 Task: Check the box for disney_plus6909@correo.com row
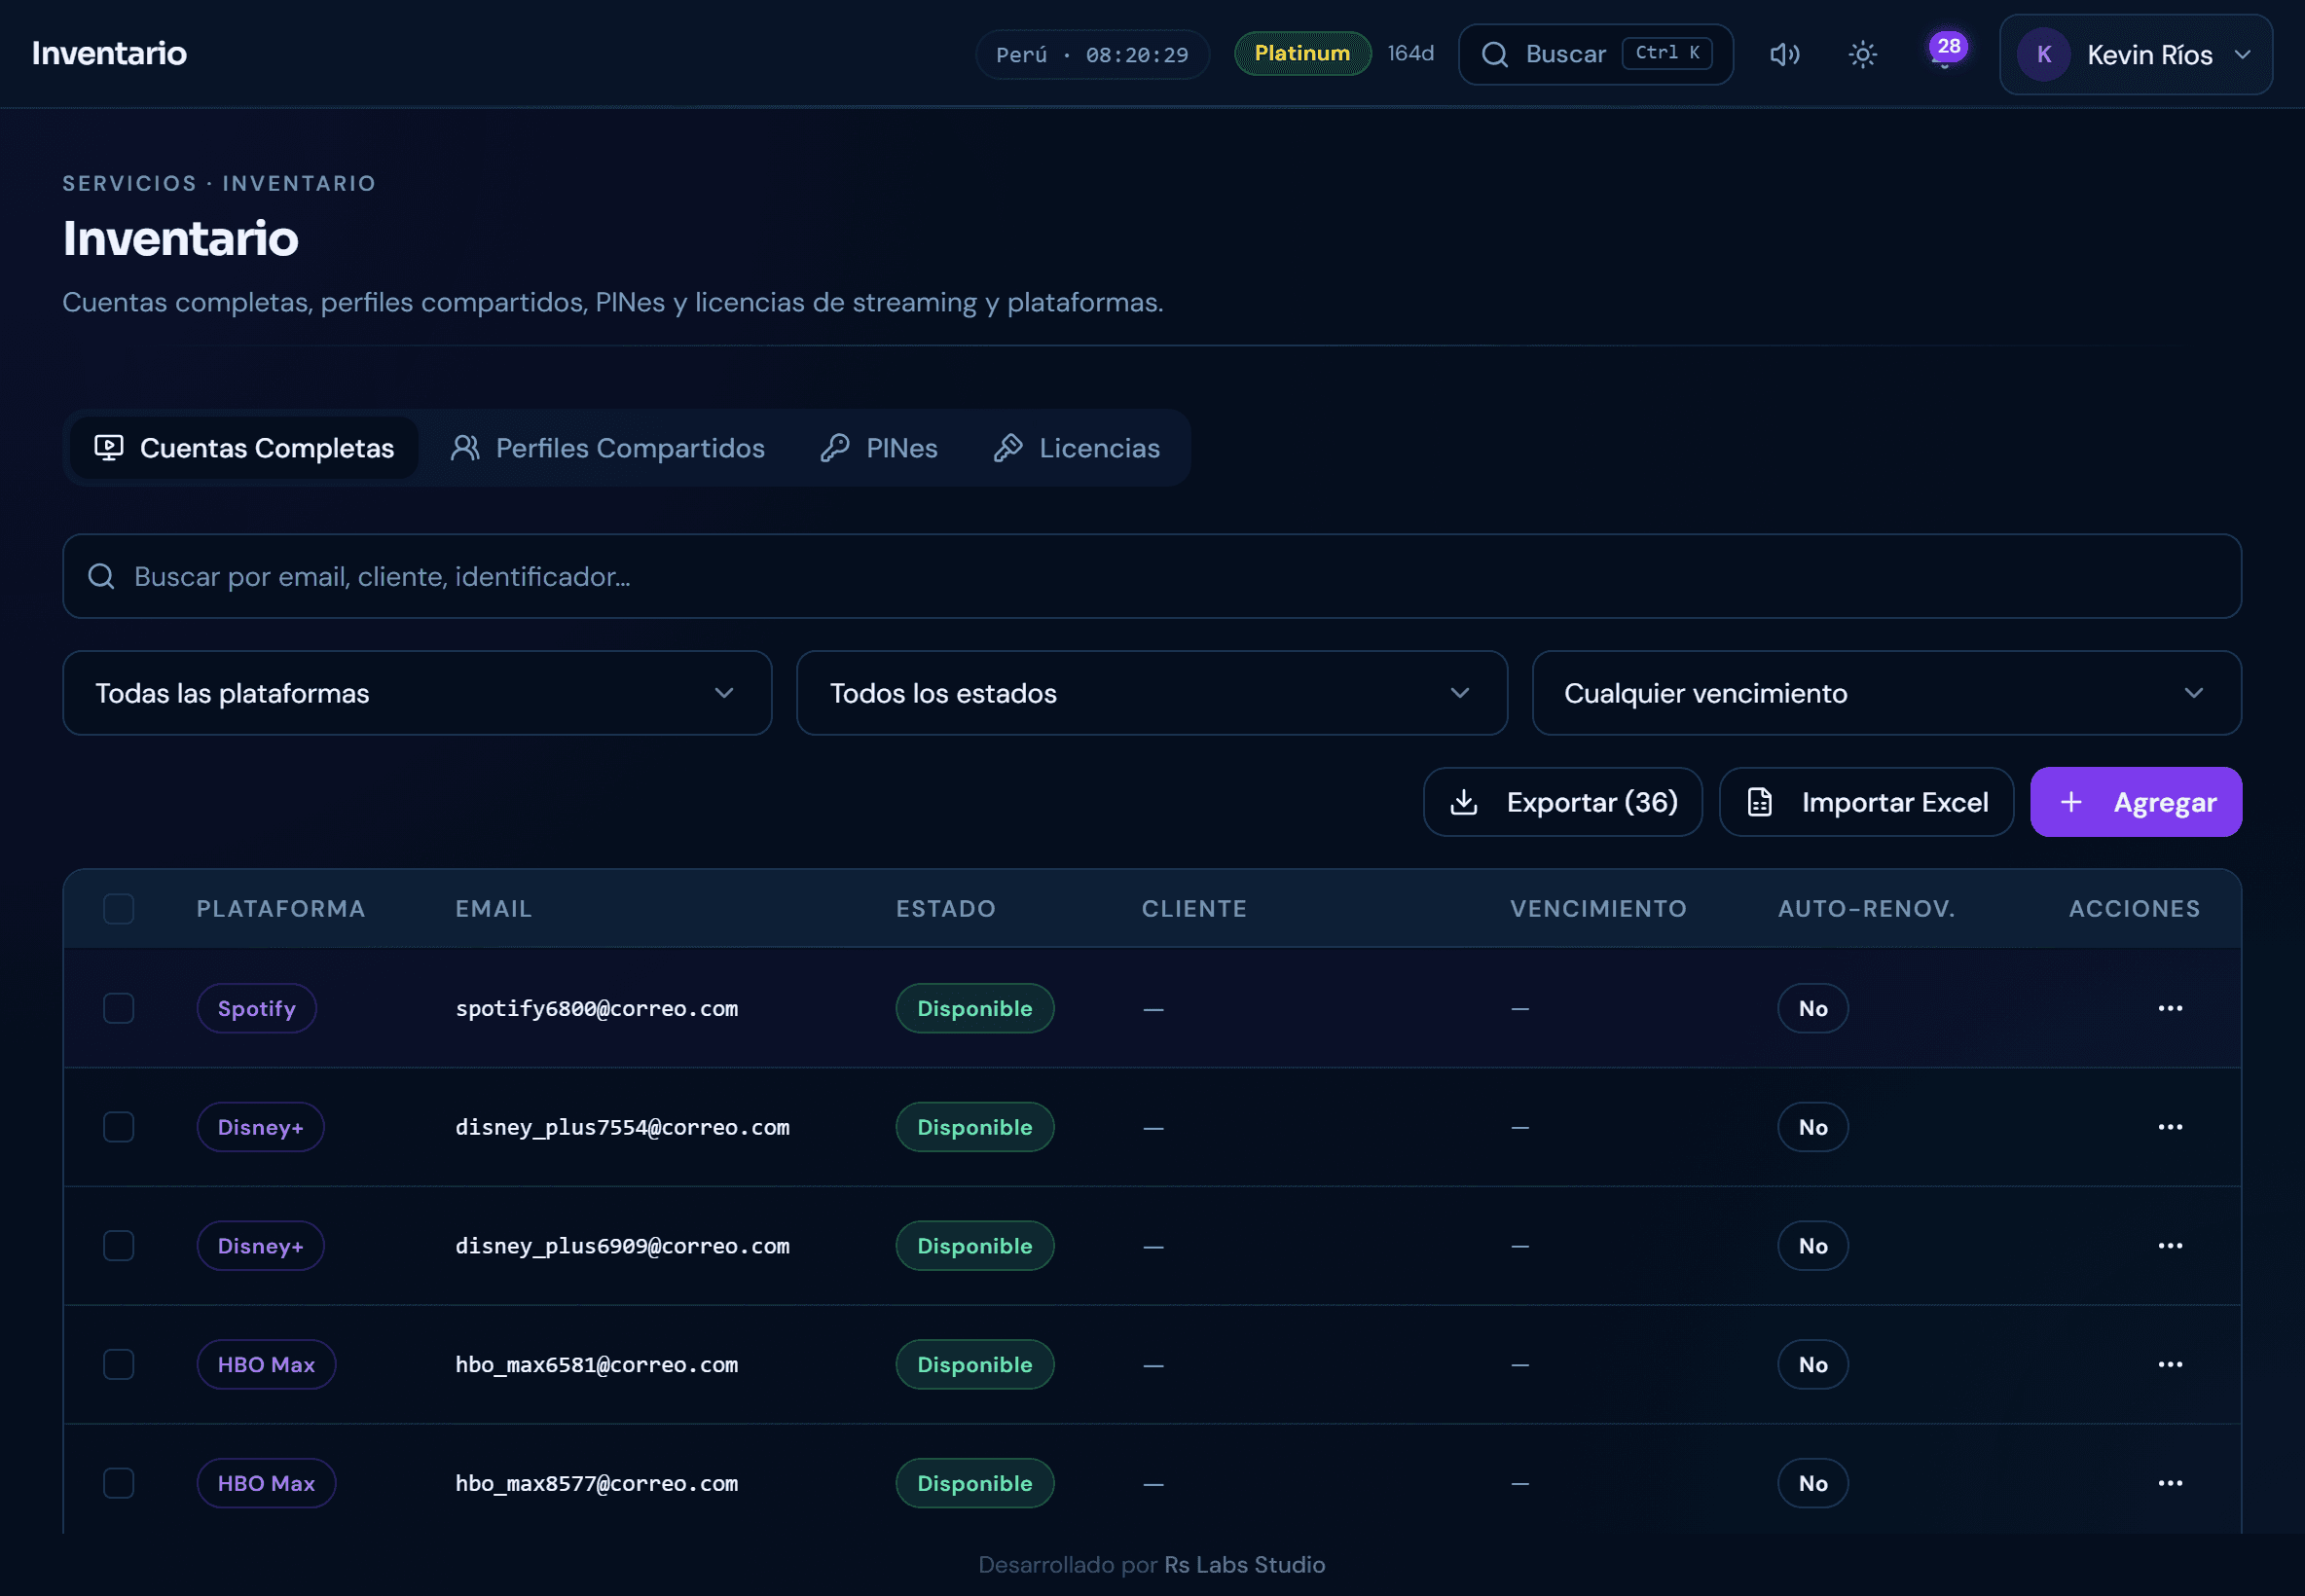(119, 1246)
